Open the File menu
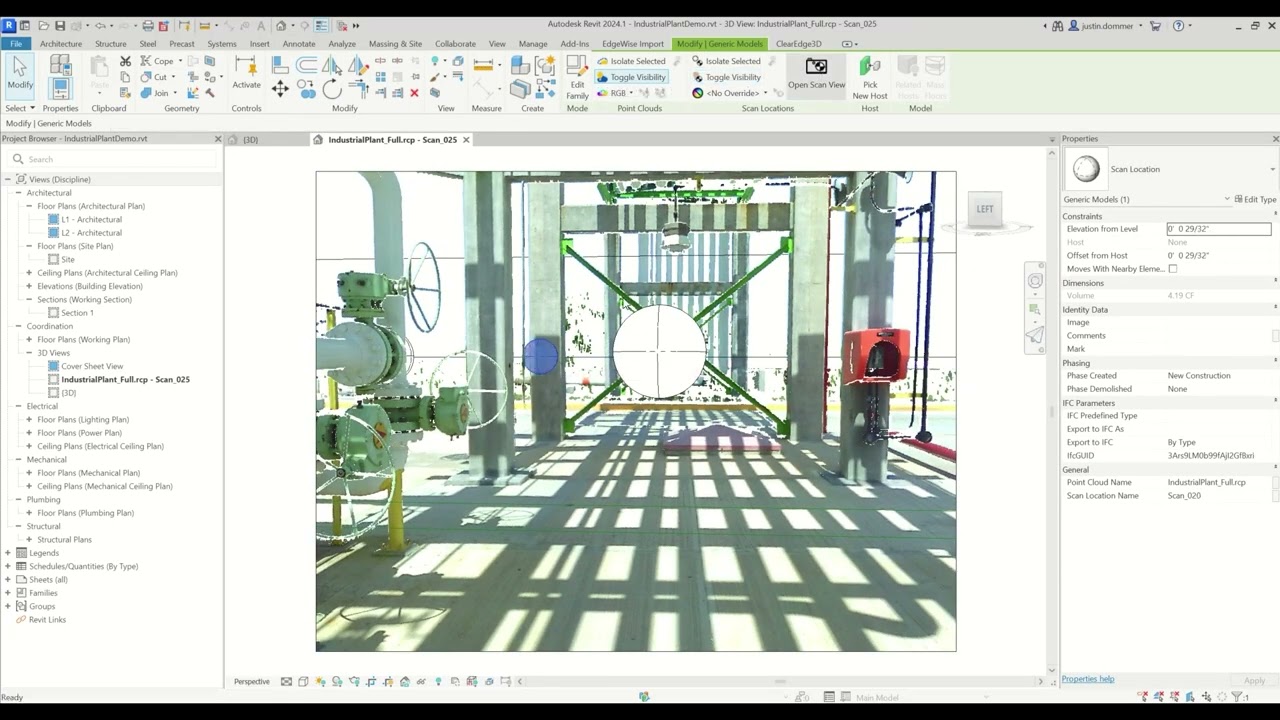The image size is (1280, 720). (x=15, y=44)
